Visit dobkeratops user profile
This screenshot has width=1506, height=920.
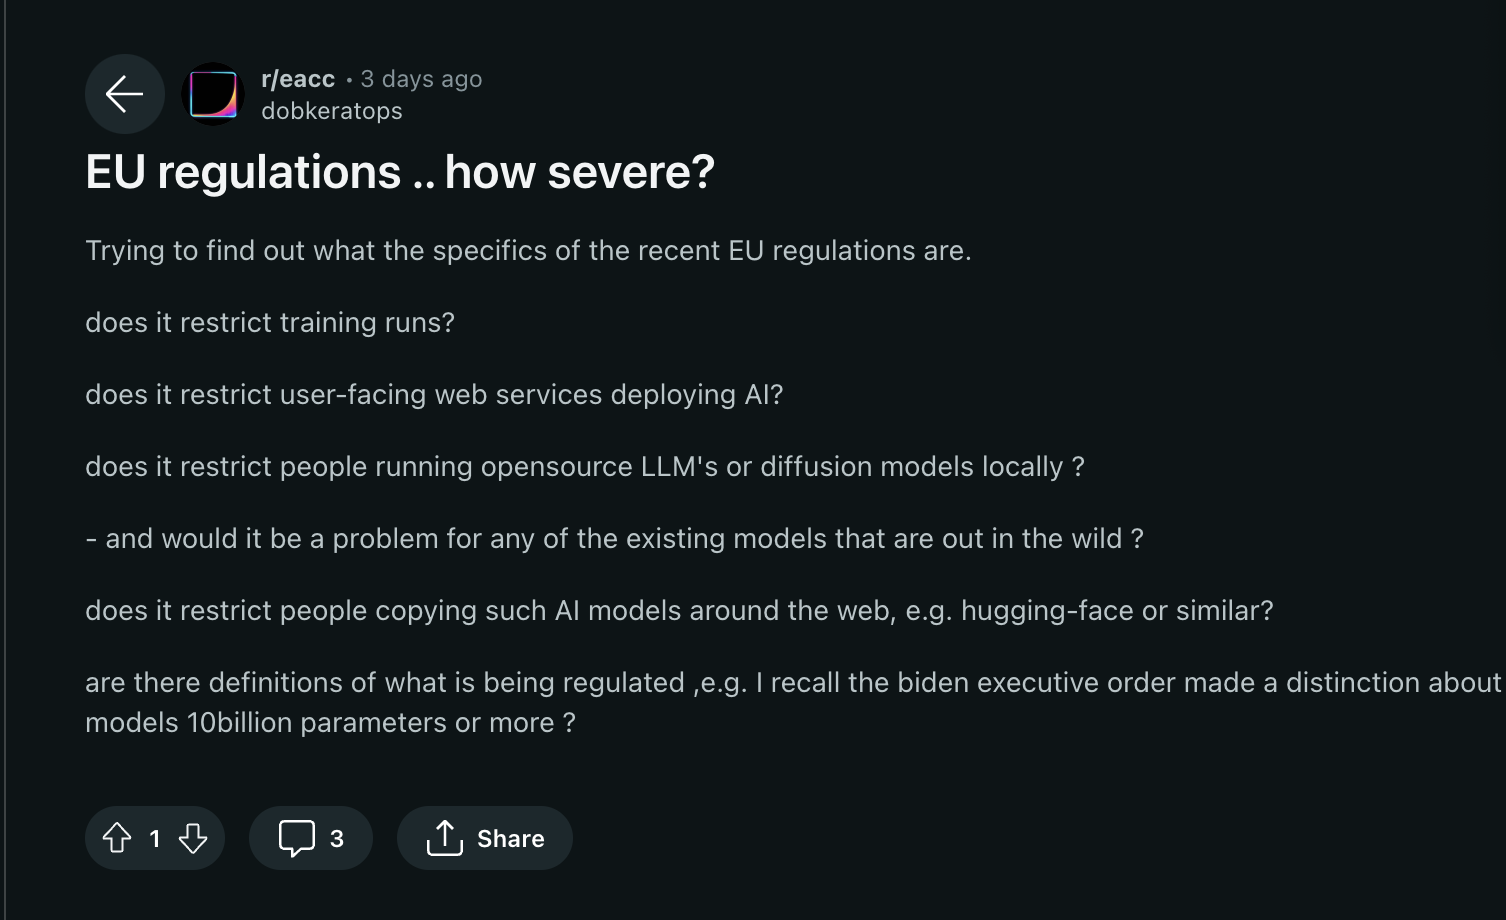[332, 111]
